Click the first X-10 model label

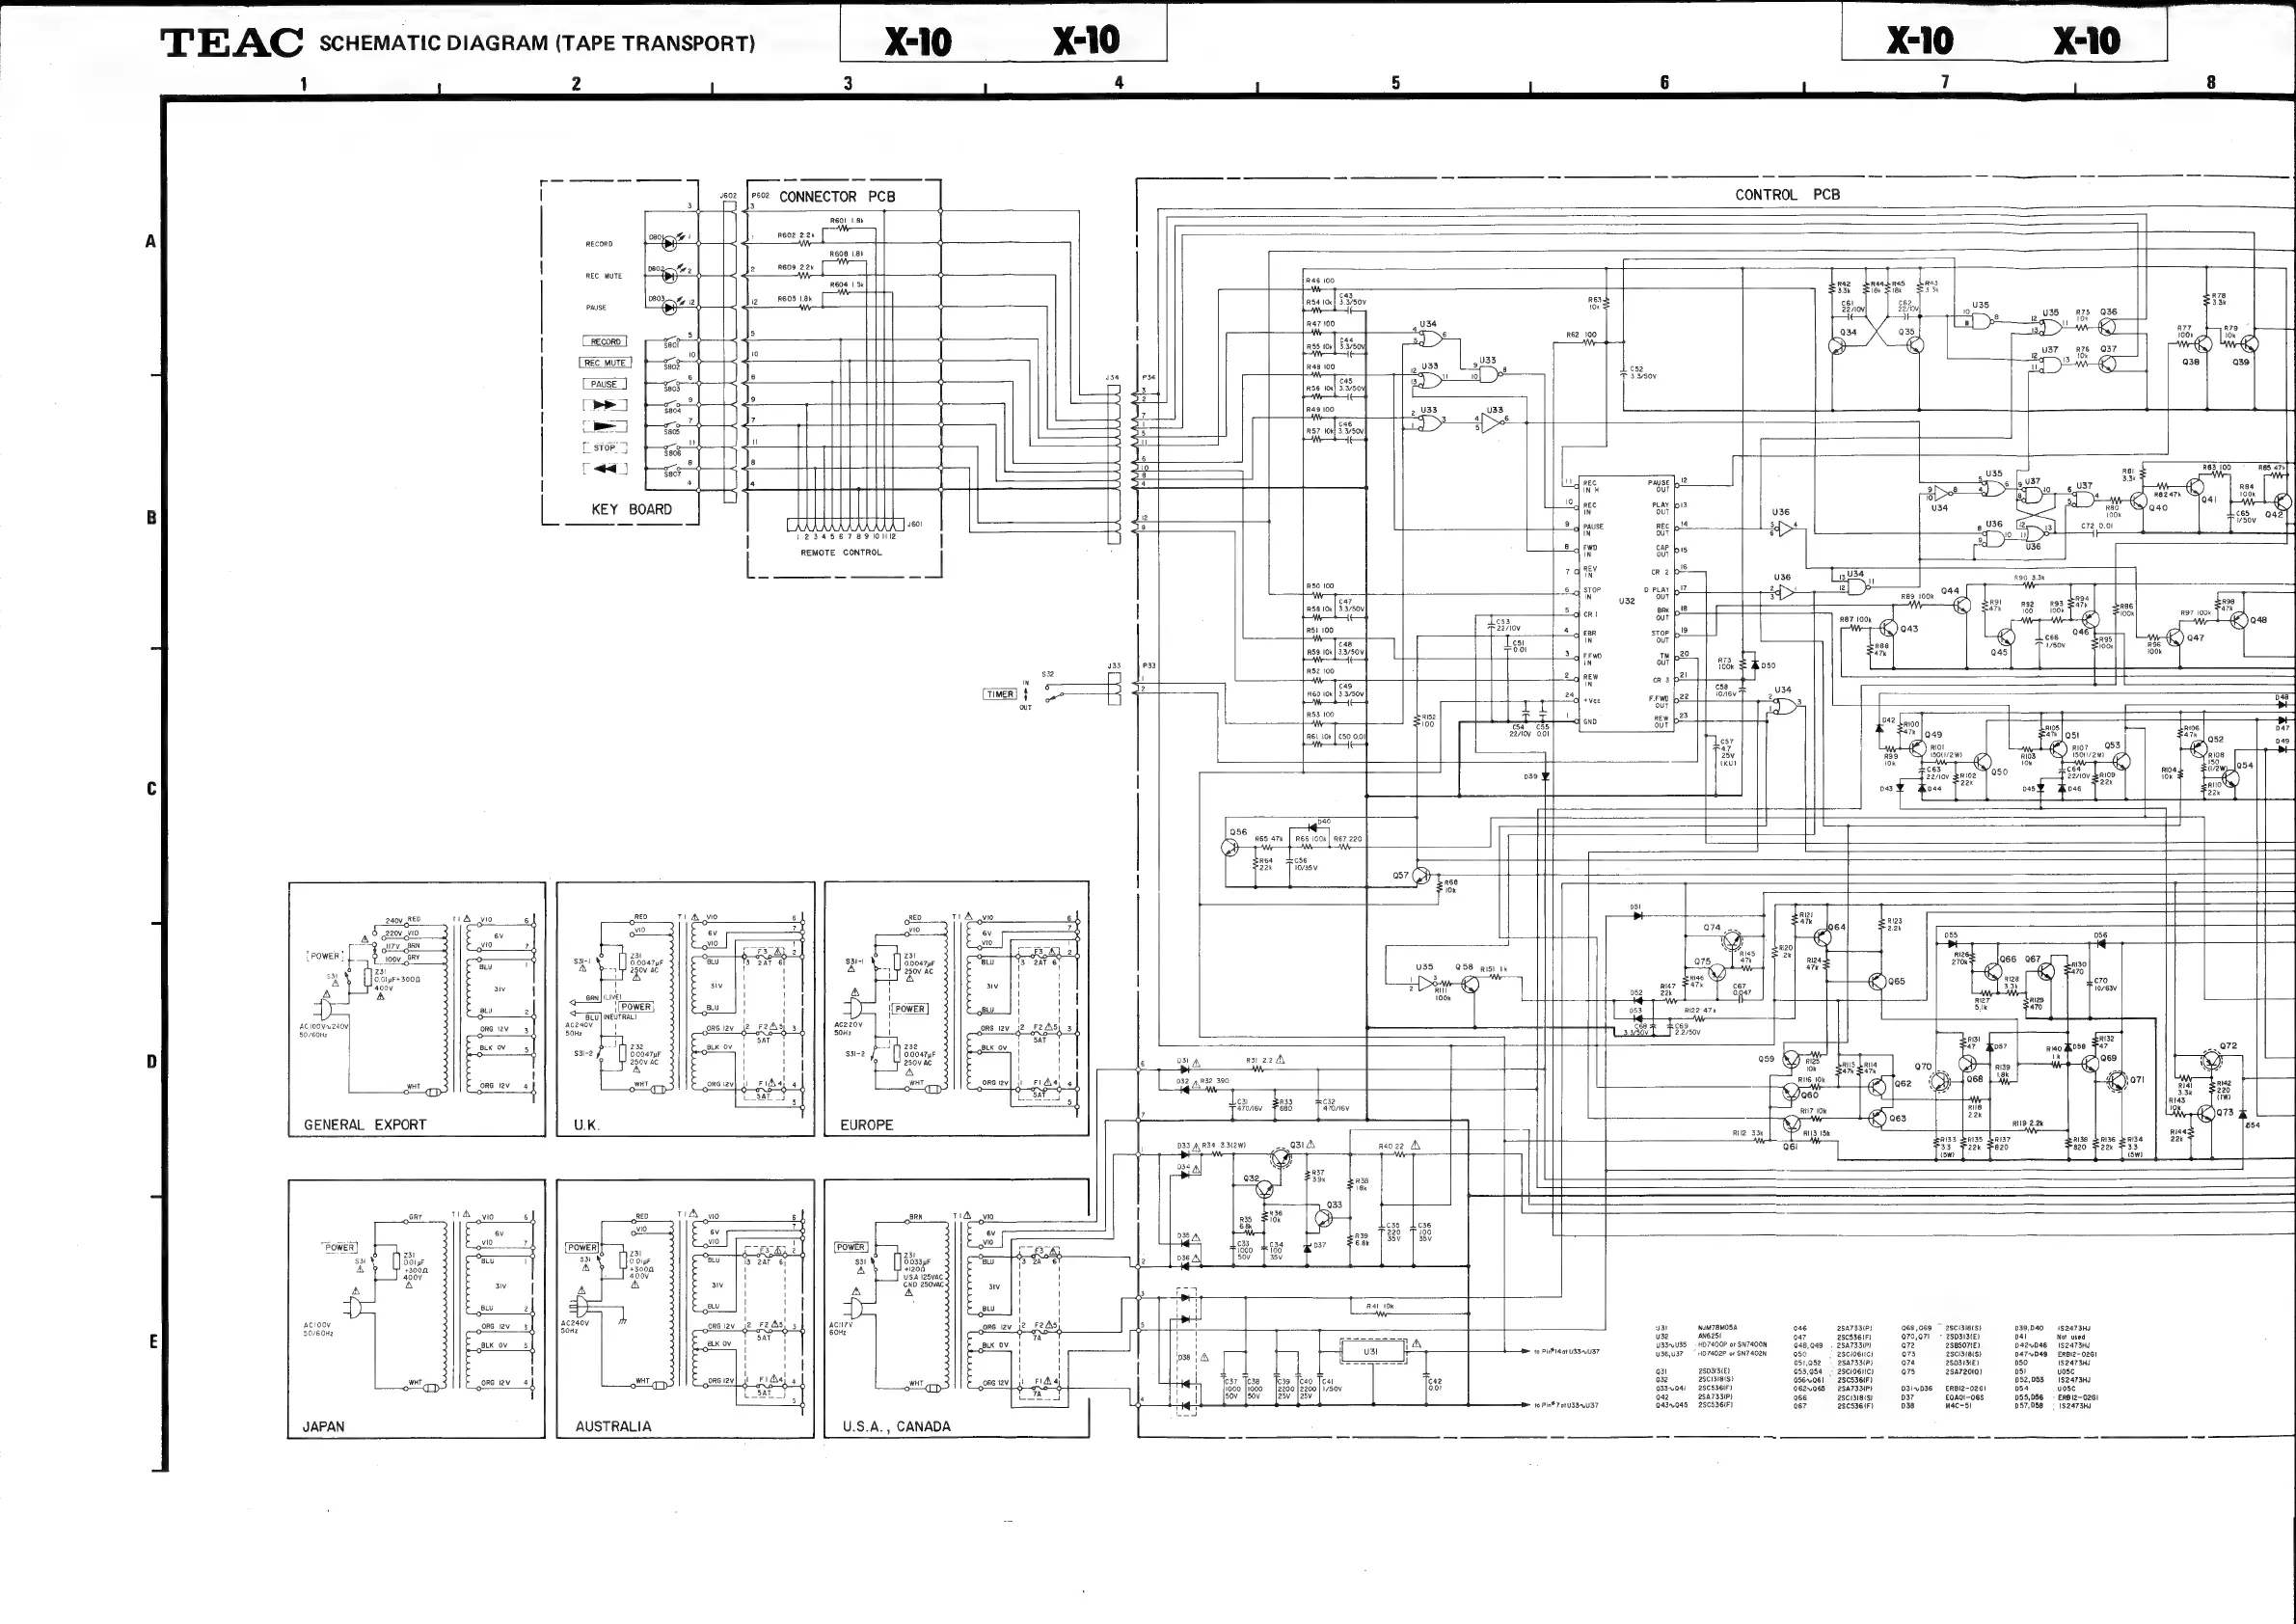tap(918, 42)
